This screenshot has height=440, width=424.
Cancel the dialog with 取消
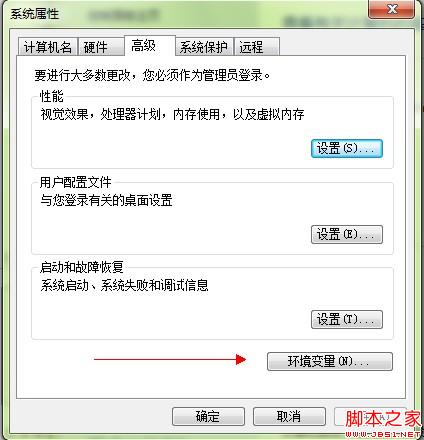(x=289, y=416)
